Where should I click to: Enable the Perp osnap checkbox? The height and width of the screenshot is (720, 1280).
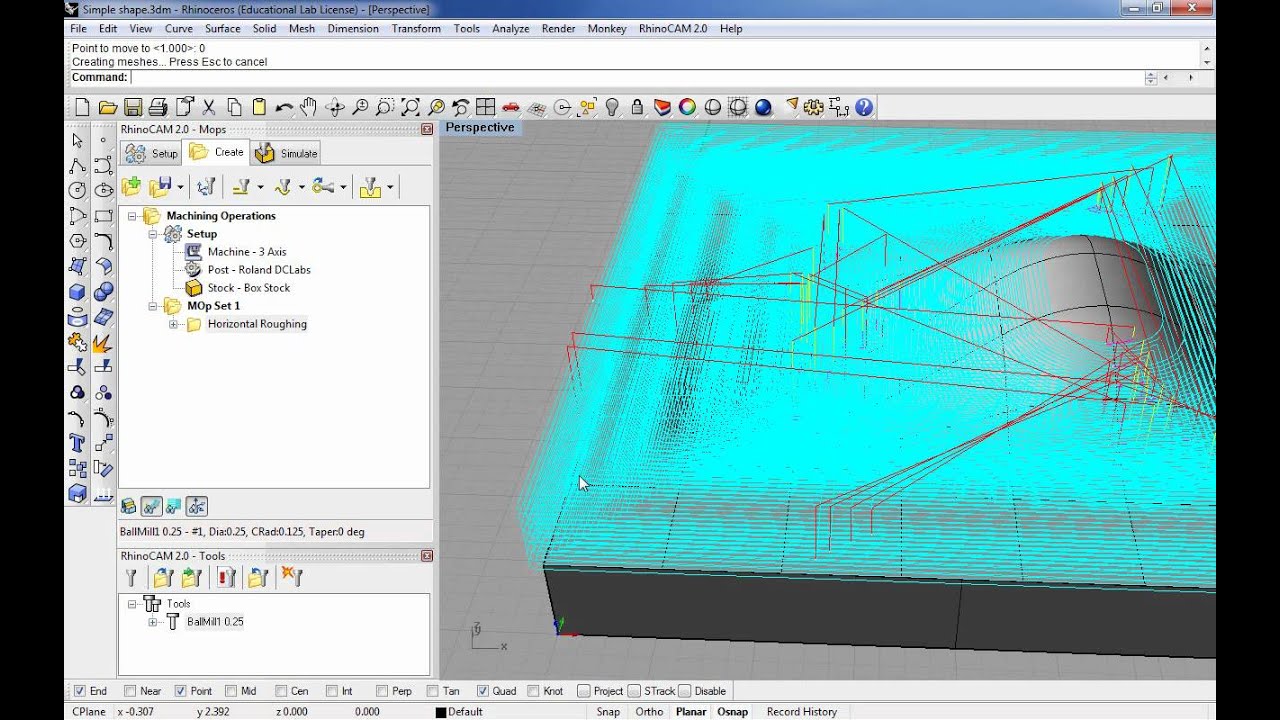tap(382, 691)
